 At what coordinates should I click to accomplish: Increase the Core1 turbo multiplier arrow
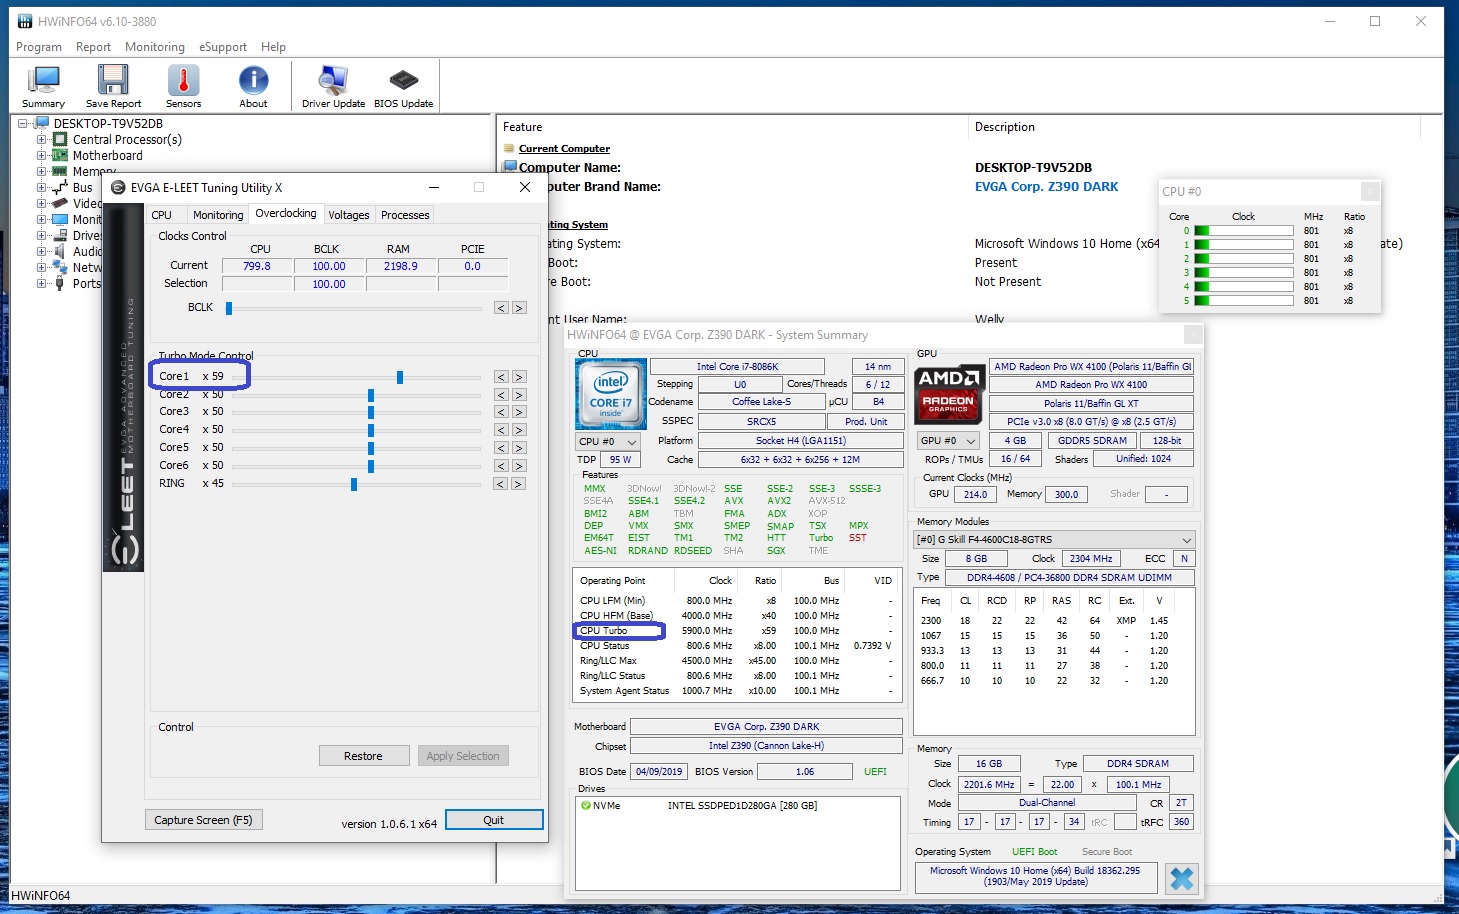point(519,377)
